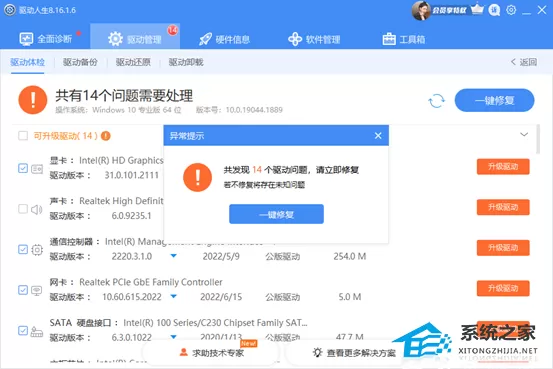Click the user avatar picture
Screen dimensions: 553x369
(x=420, y=10)
